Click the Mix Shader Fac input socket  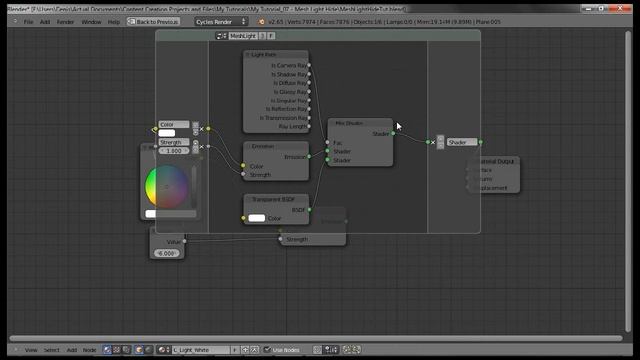pos(327,142)
